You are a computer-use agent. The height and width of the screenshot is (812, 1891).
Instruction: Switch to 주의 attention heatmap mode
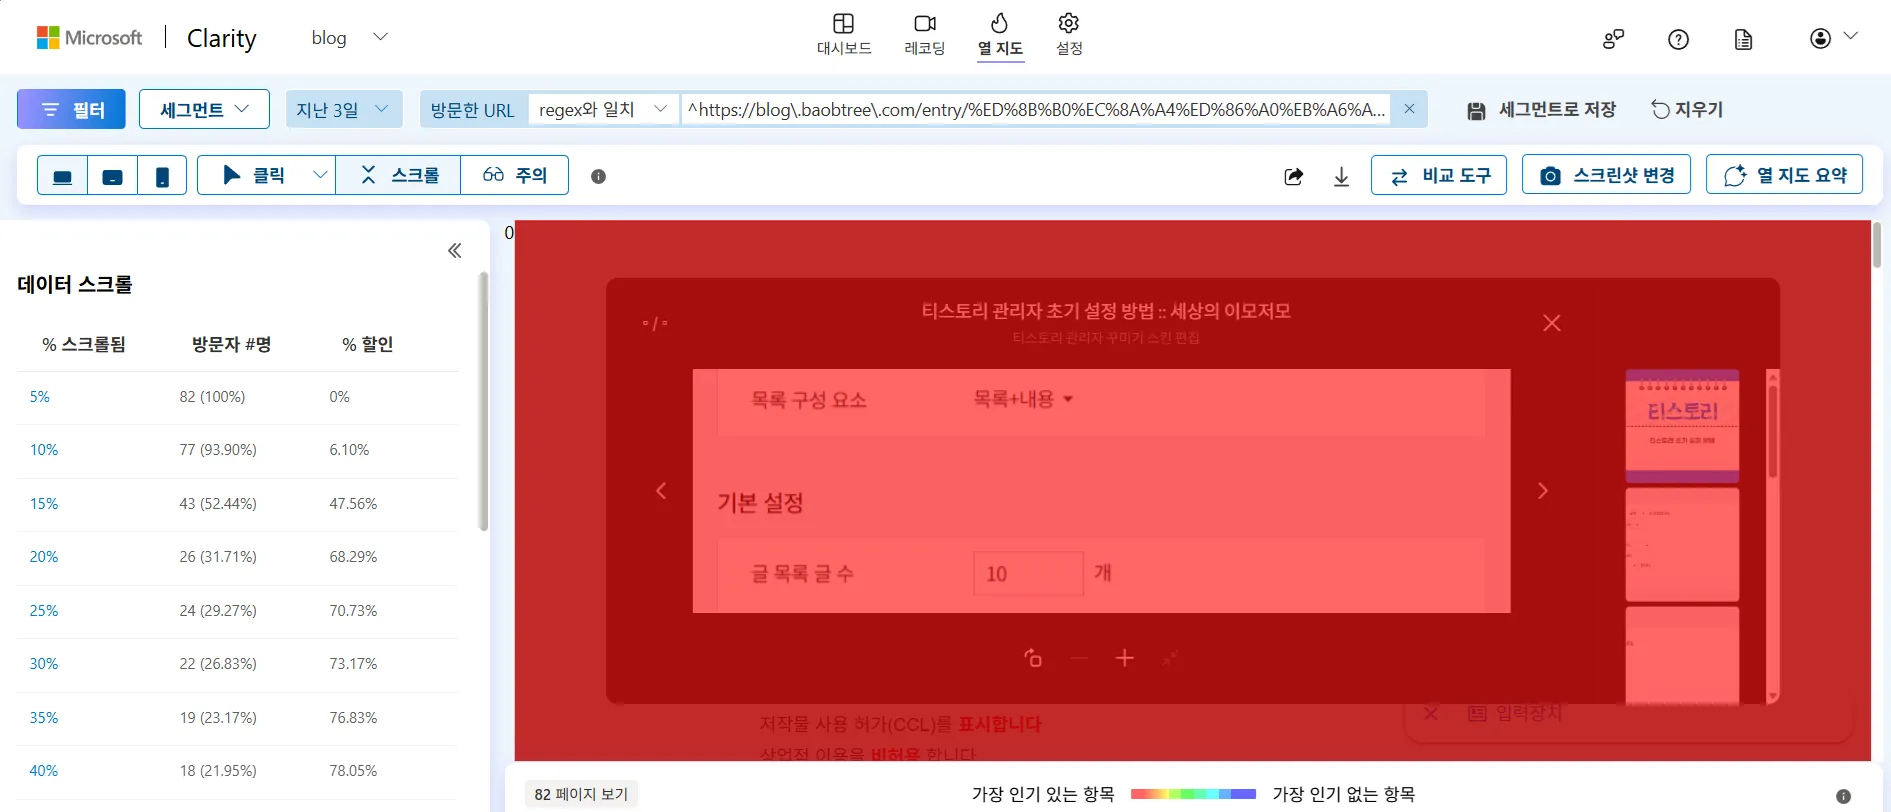pyautogui.click(x=515, y=175)
